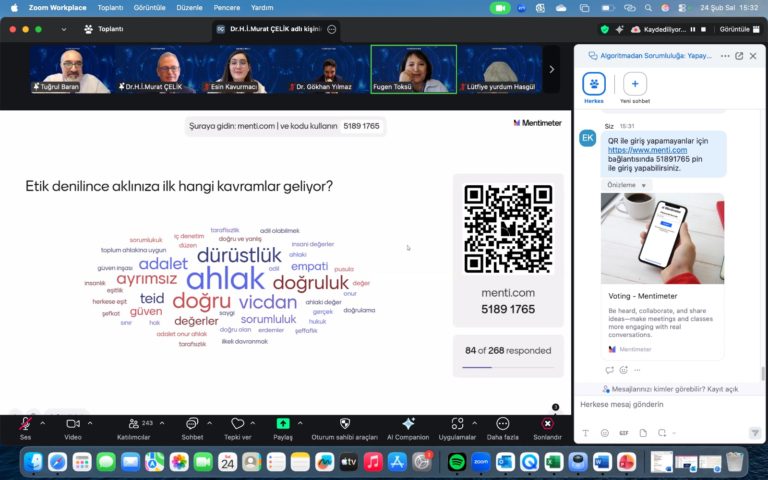Click the GIF icon in chat composer

[x=623, y=433]
